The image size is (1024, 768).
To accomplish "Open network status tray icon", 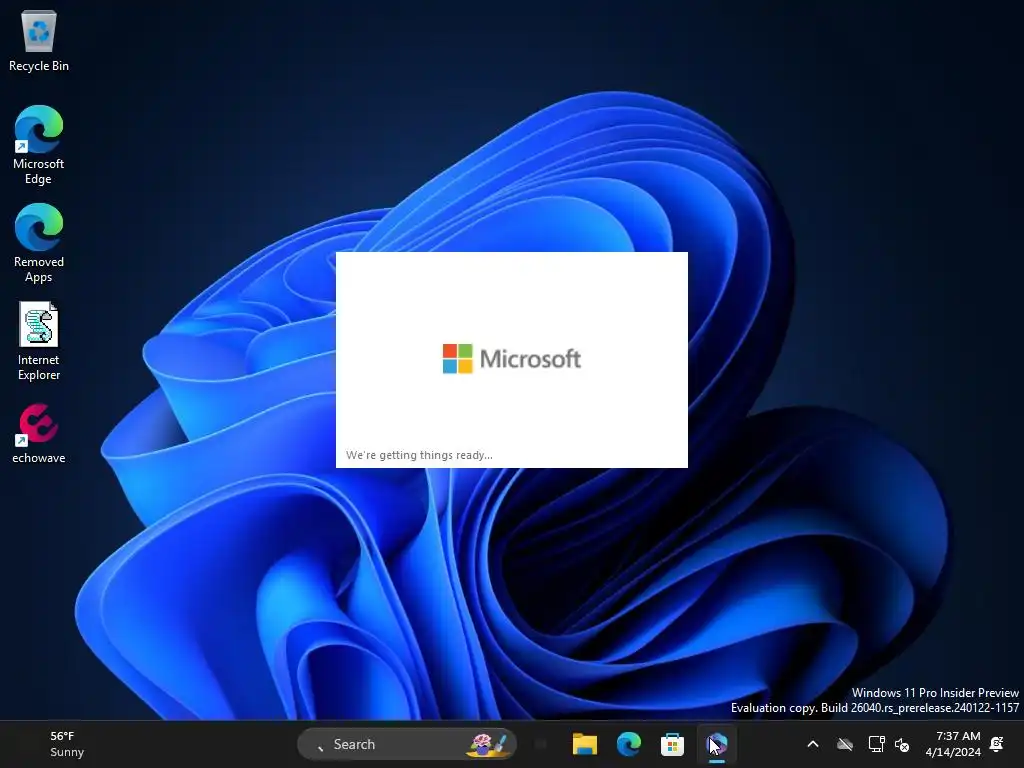I will (876, 744).
